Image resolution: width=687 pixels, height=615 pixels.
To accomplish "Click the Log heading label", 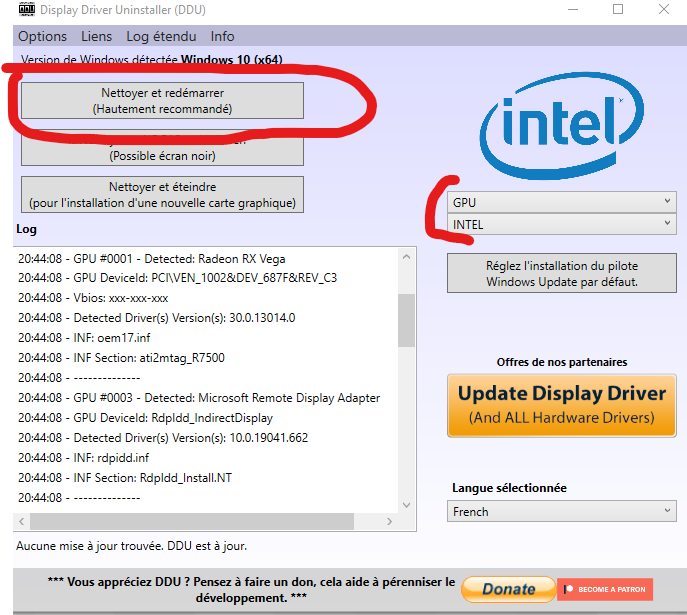I will (26, 229).
